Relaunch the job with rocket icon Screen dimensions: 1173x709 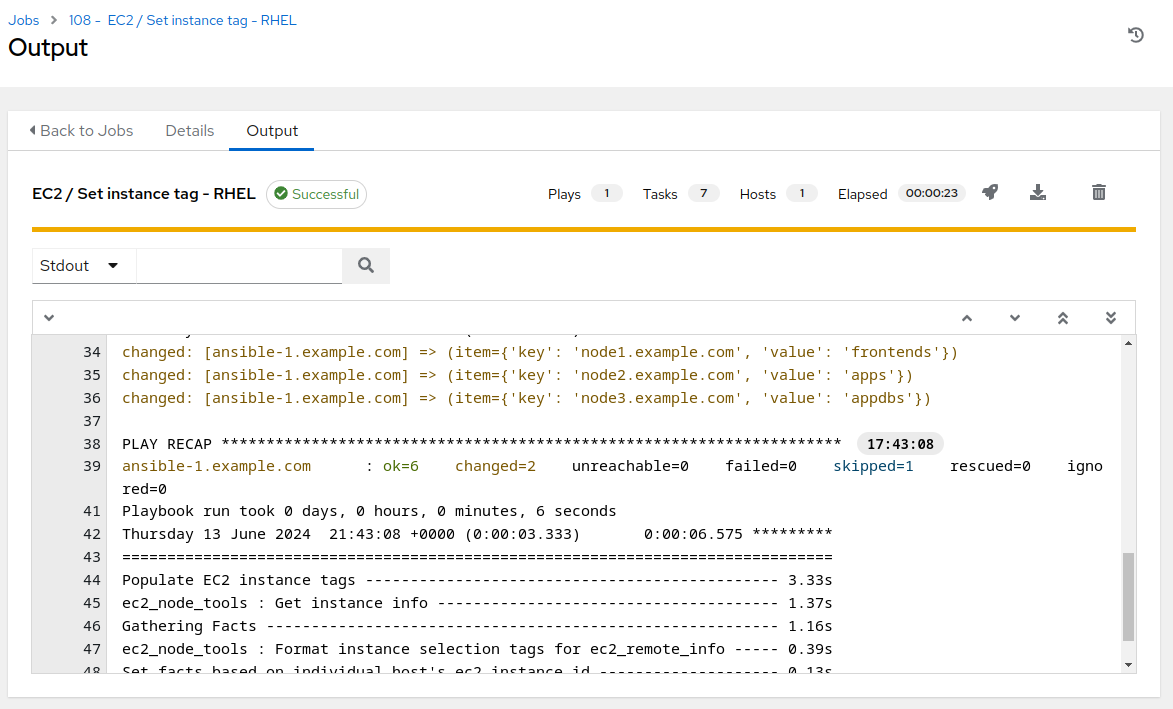point(990,193)
